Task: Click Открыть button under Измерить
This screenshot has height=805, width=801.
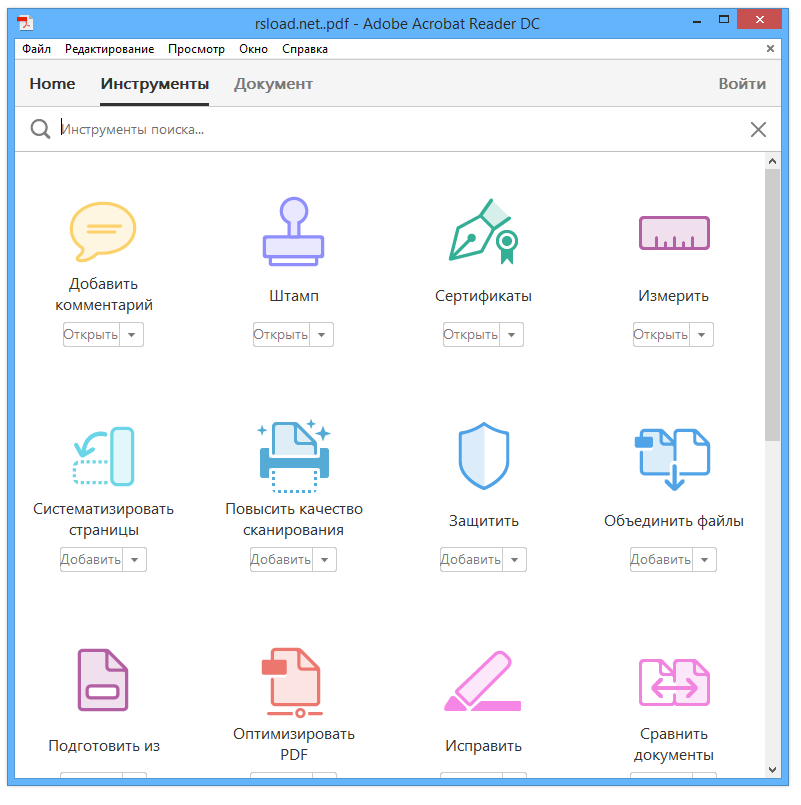Action: (x=661, y=335)
